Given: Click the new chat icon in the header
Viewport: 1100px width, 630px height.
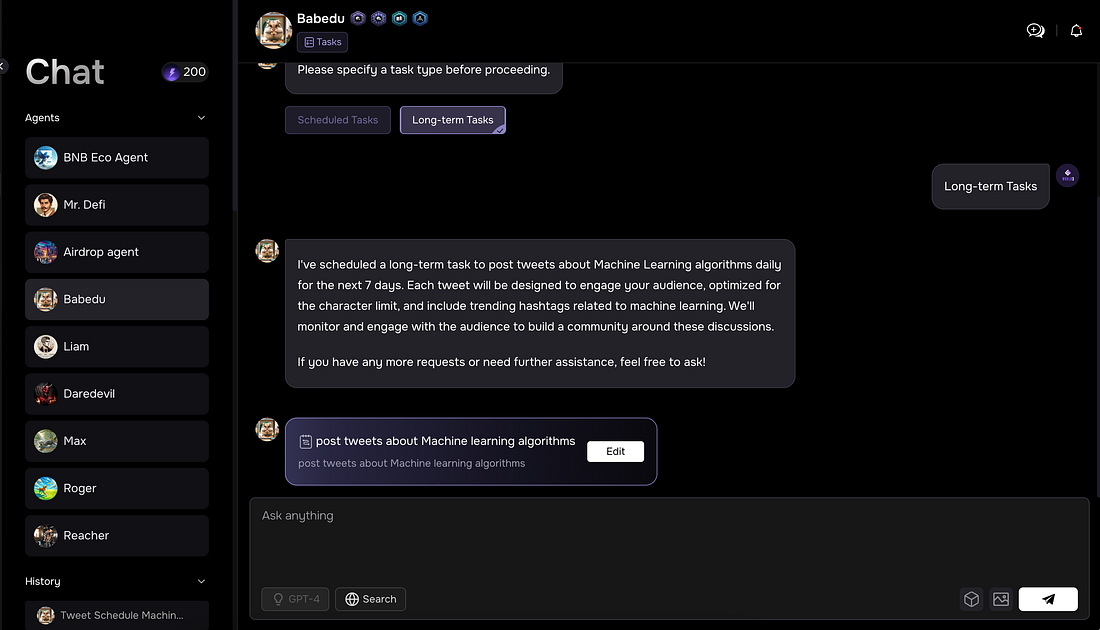Looking at the screenshot, I should pos(1035,31).
